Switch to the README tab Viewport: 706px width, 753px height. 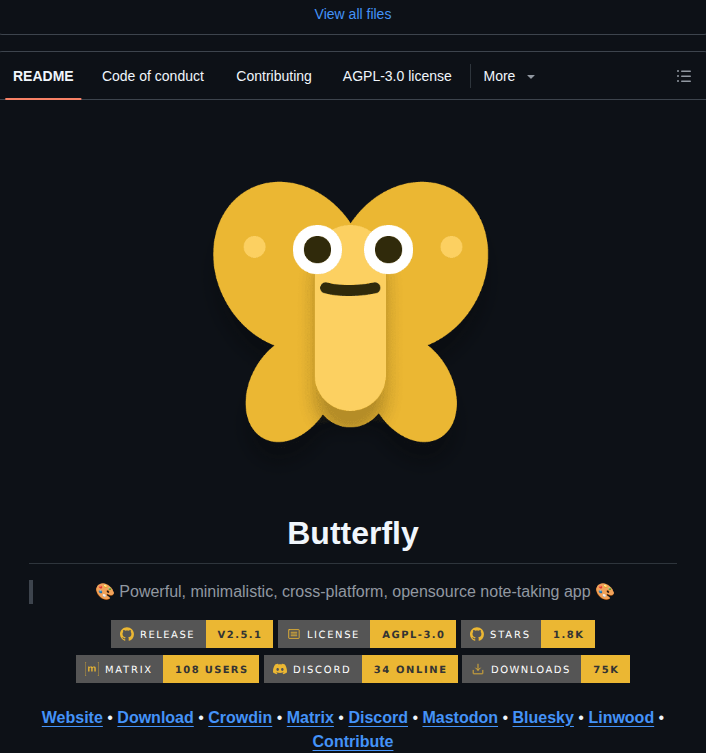click(x=43, y=76)
